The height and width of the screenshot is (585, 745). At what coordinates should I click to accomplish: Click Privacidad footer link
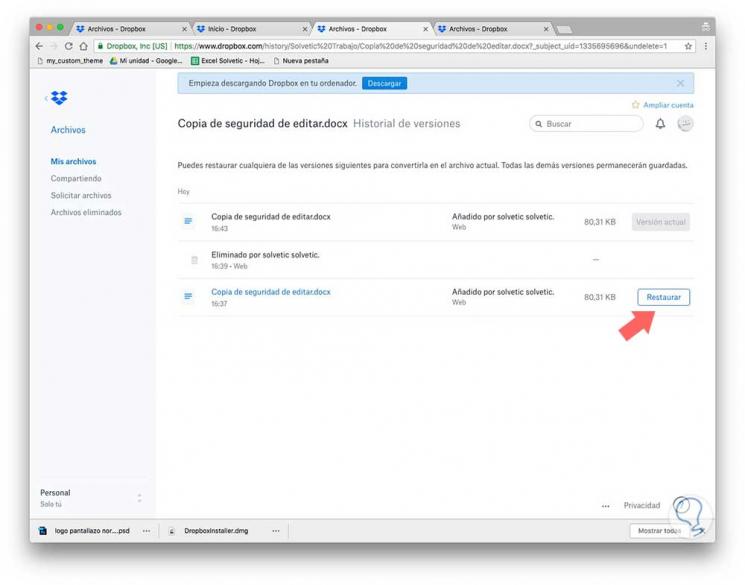(x=641, y=505)
